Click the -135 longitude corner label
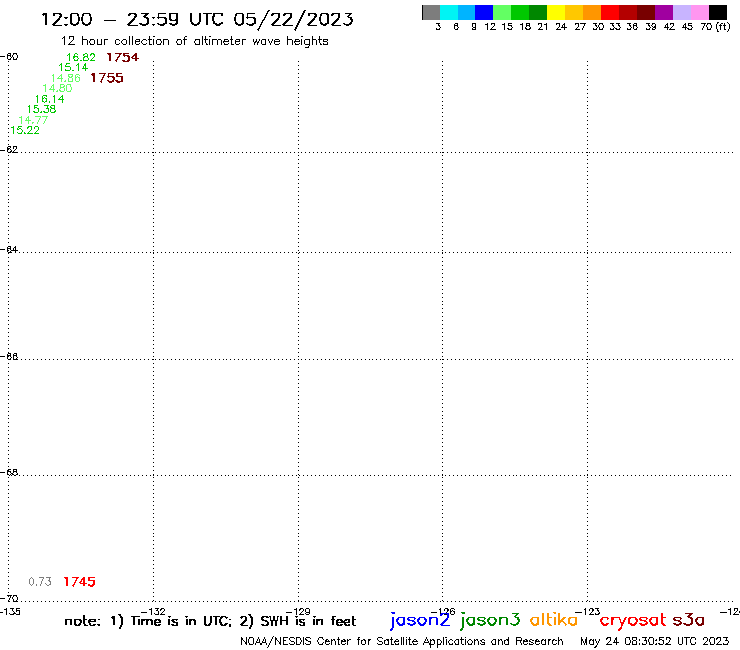This screenshot has width=740, height=650. click(10, 612)
